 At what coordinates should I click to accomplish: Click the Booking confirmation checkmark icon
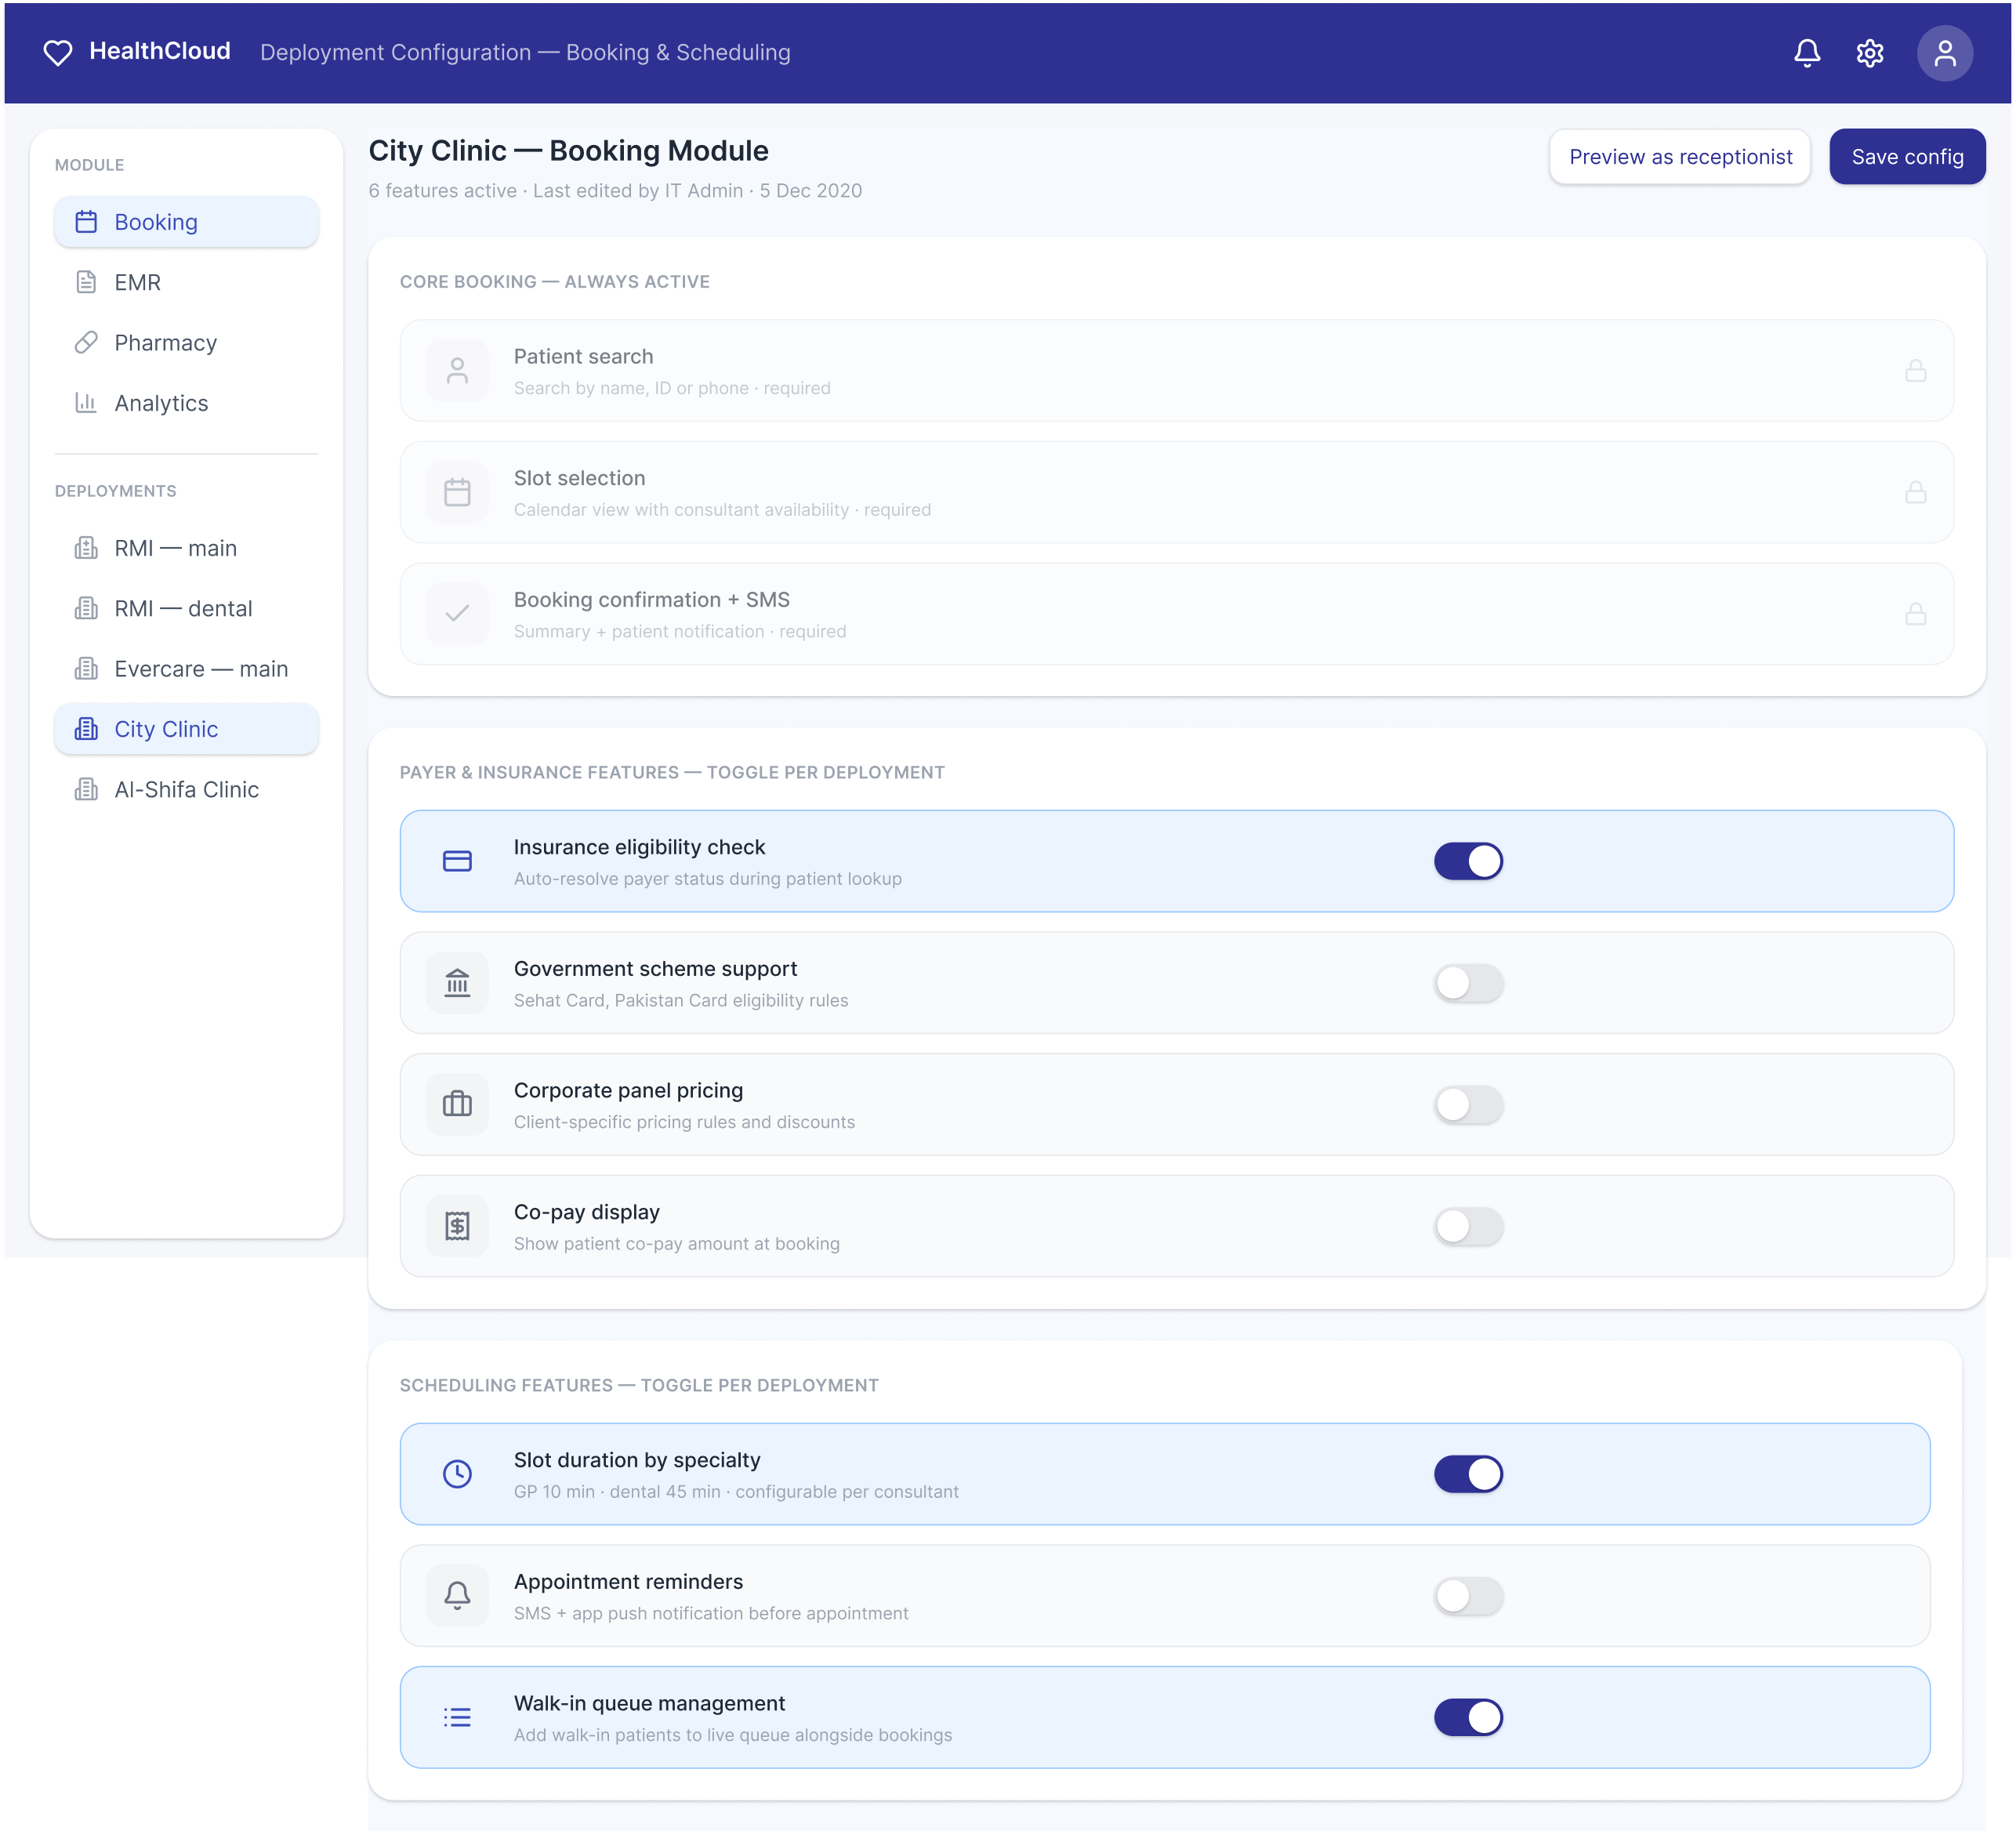click(457, 614)
